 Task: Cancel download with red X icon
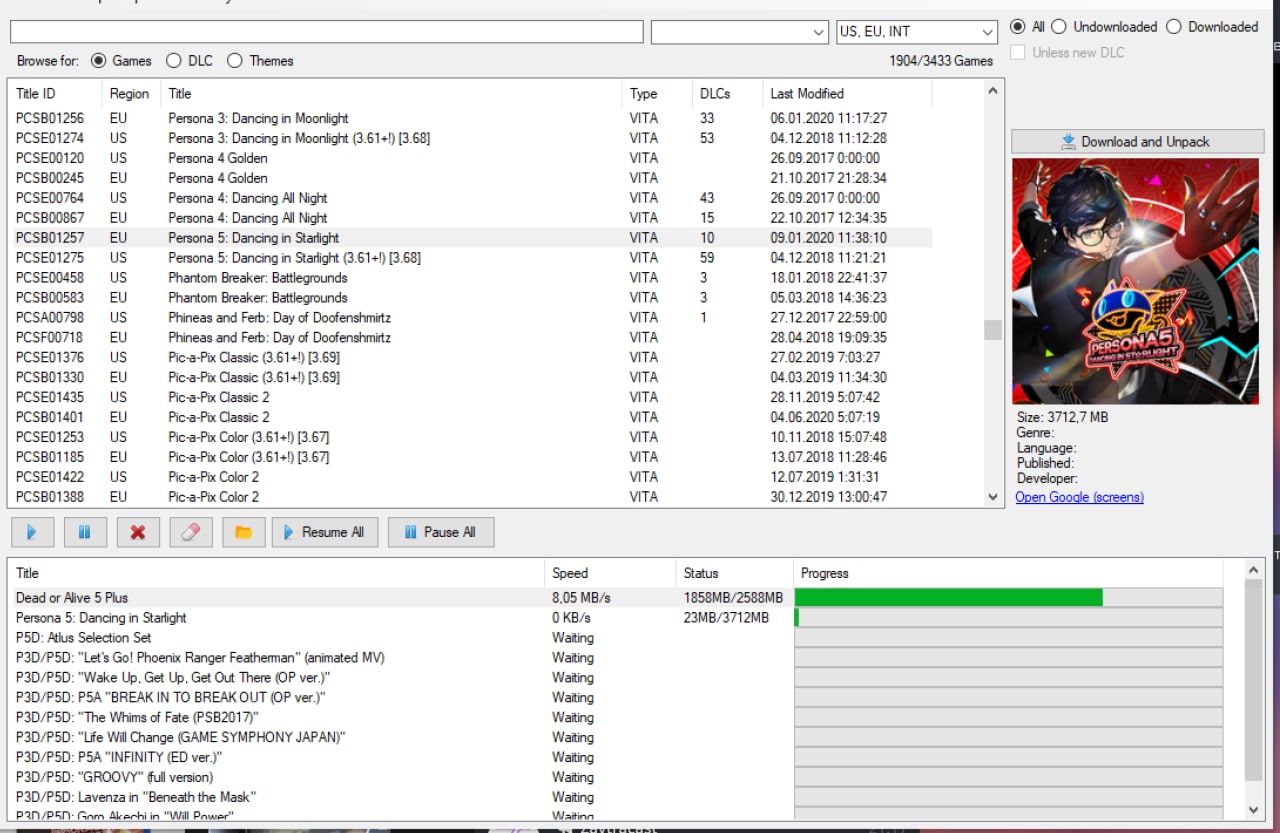[x=138, y=532]
